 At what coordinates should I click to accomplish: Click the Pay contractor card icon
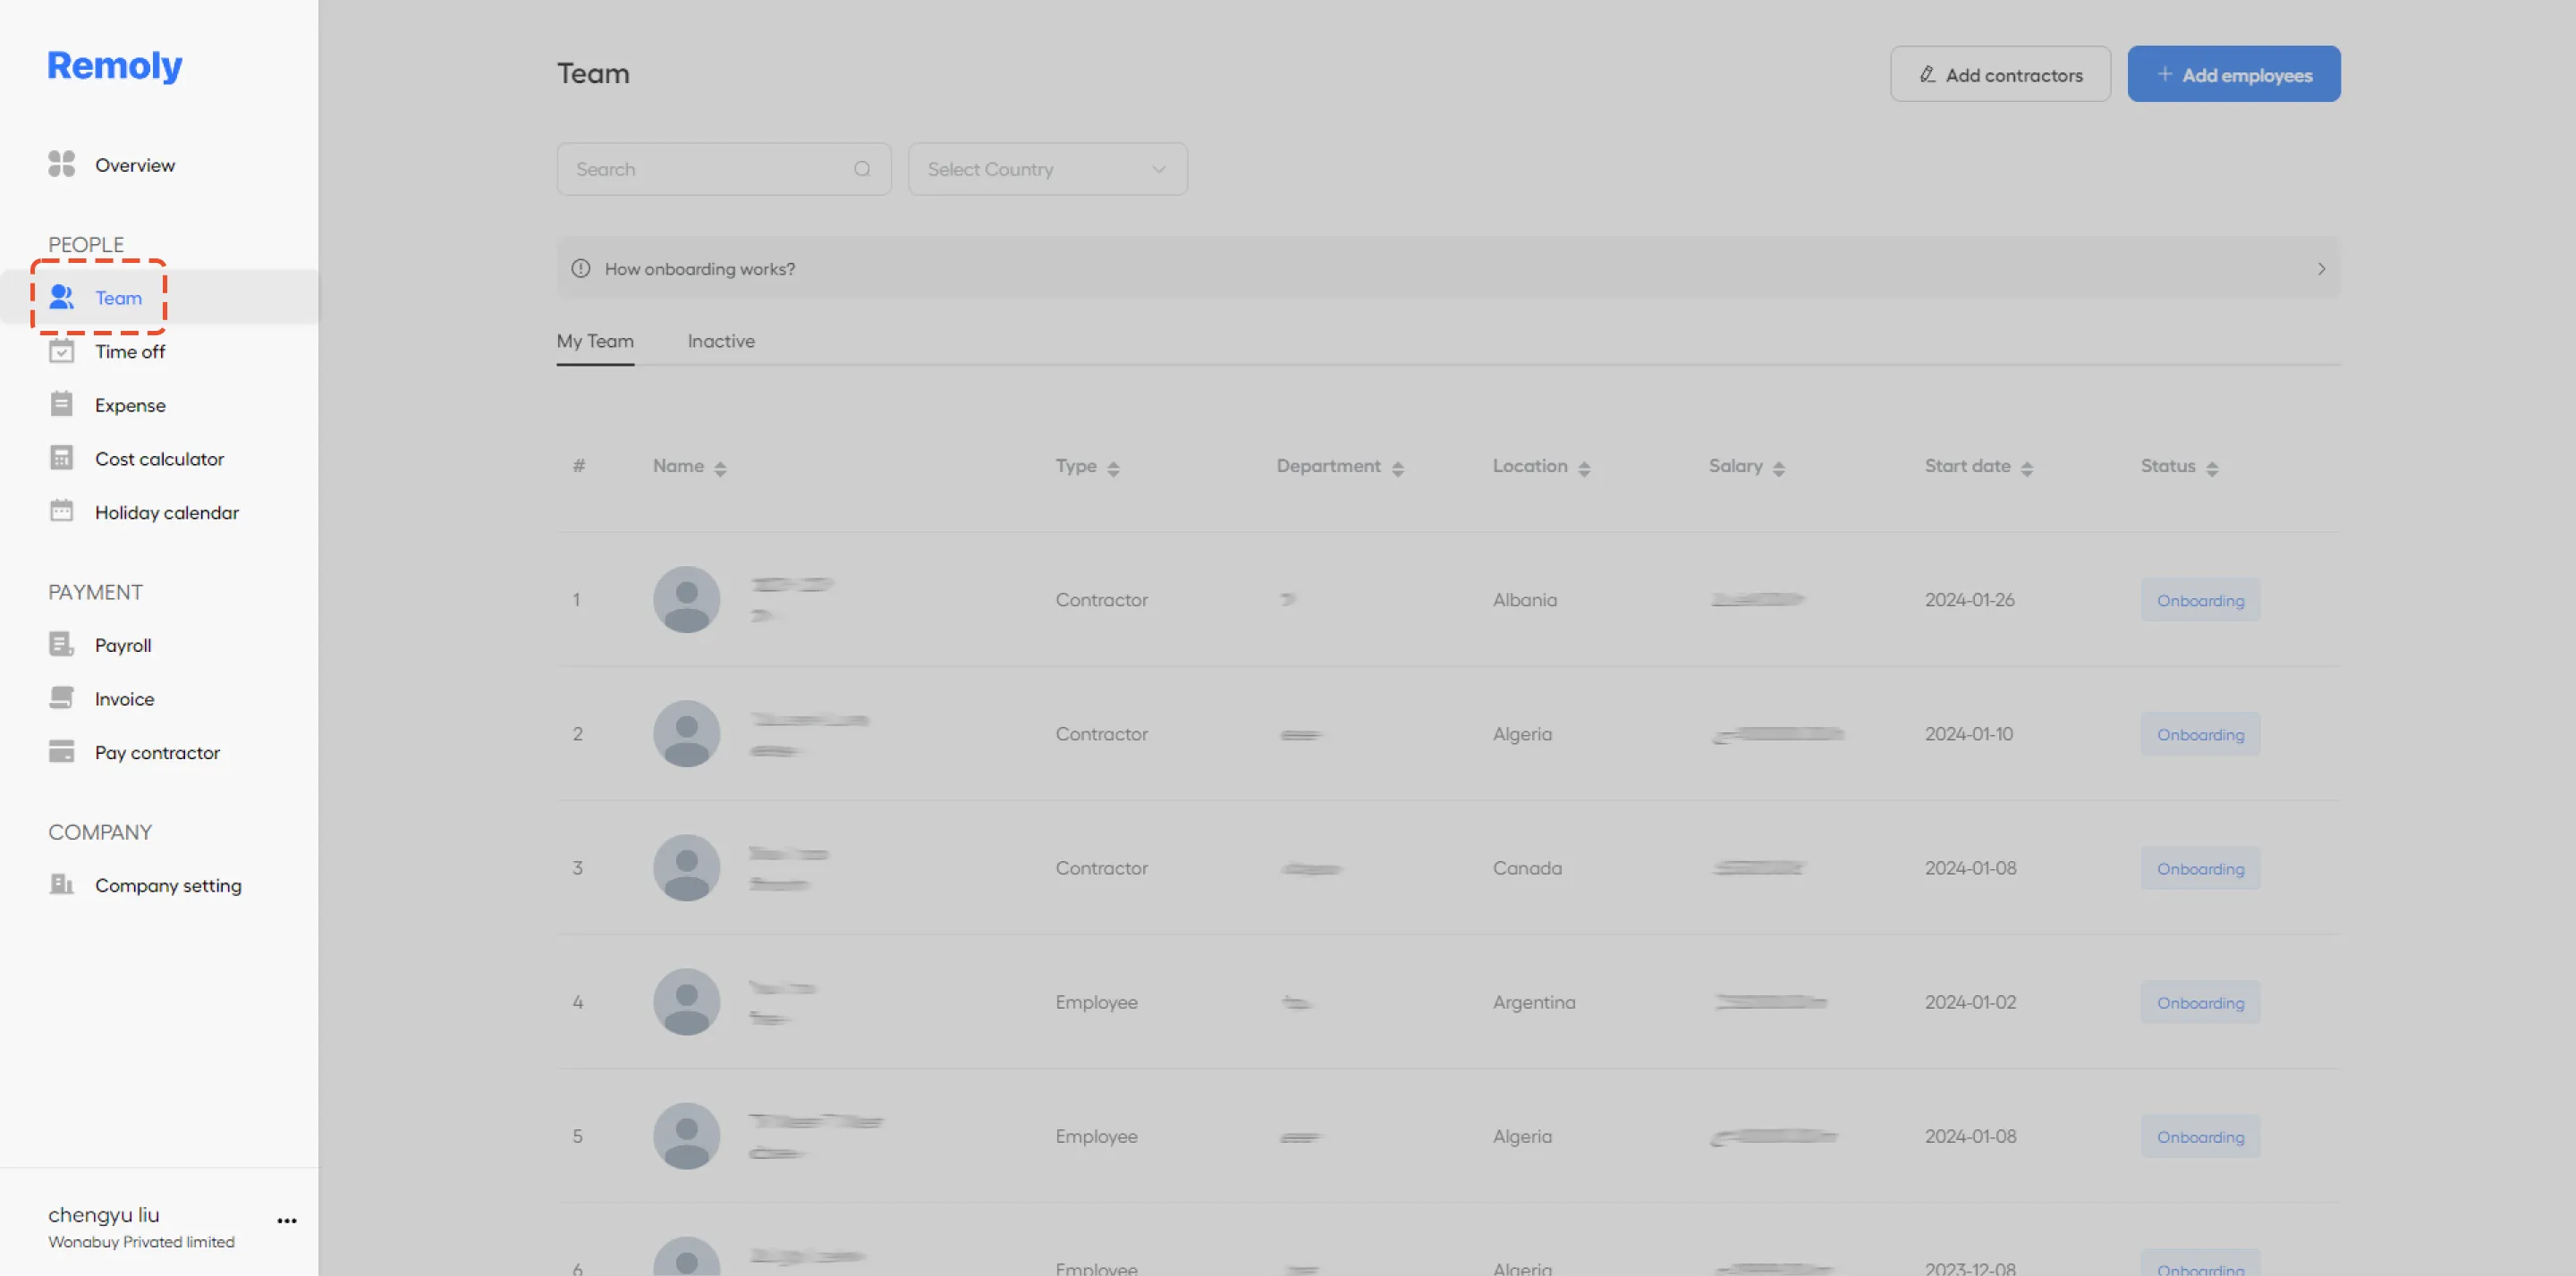tap(62, 751)
